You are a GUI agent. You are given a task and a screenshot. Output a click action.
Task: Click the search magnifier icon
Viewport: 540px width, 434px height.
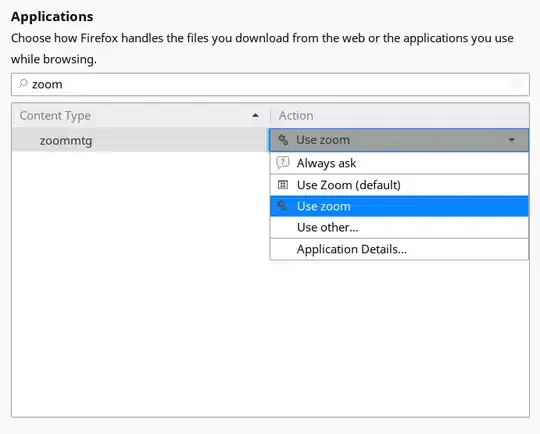click(x=23, y=84)
